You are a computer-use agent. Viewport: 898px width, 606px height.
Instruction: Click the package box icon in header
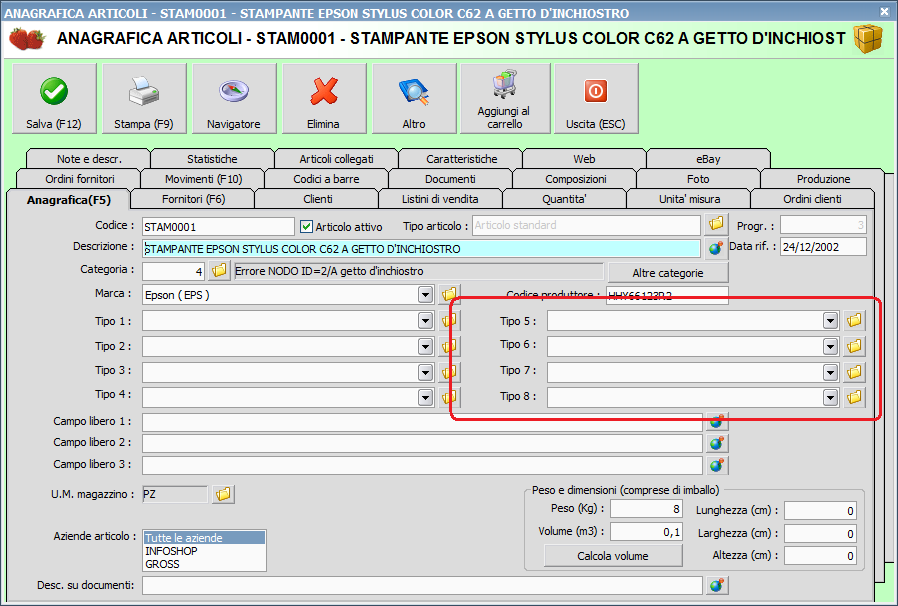pos(868,39)
